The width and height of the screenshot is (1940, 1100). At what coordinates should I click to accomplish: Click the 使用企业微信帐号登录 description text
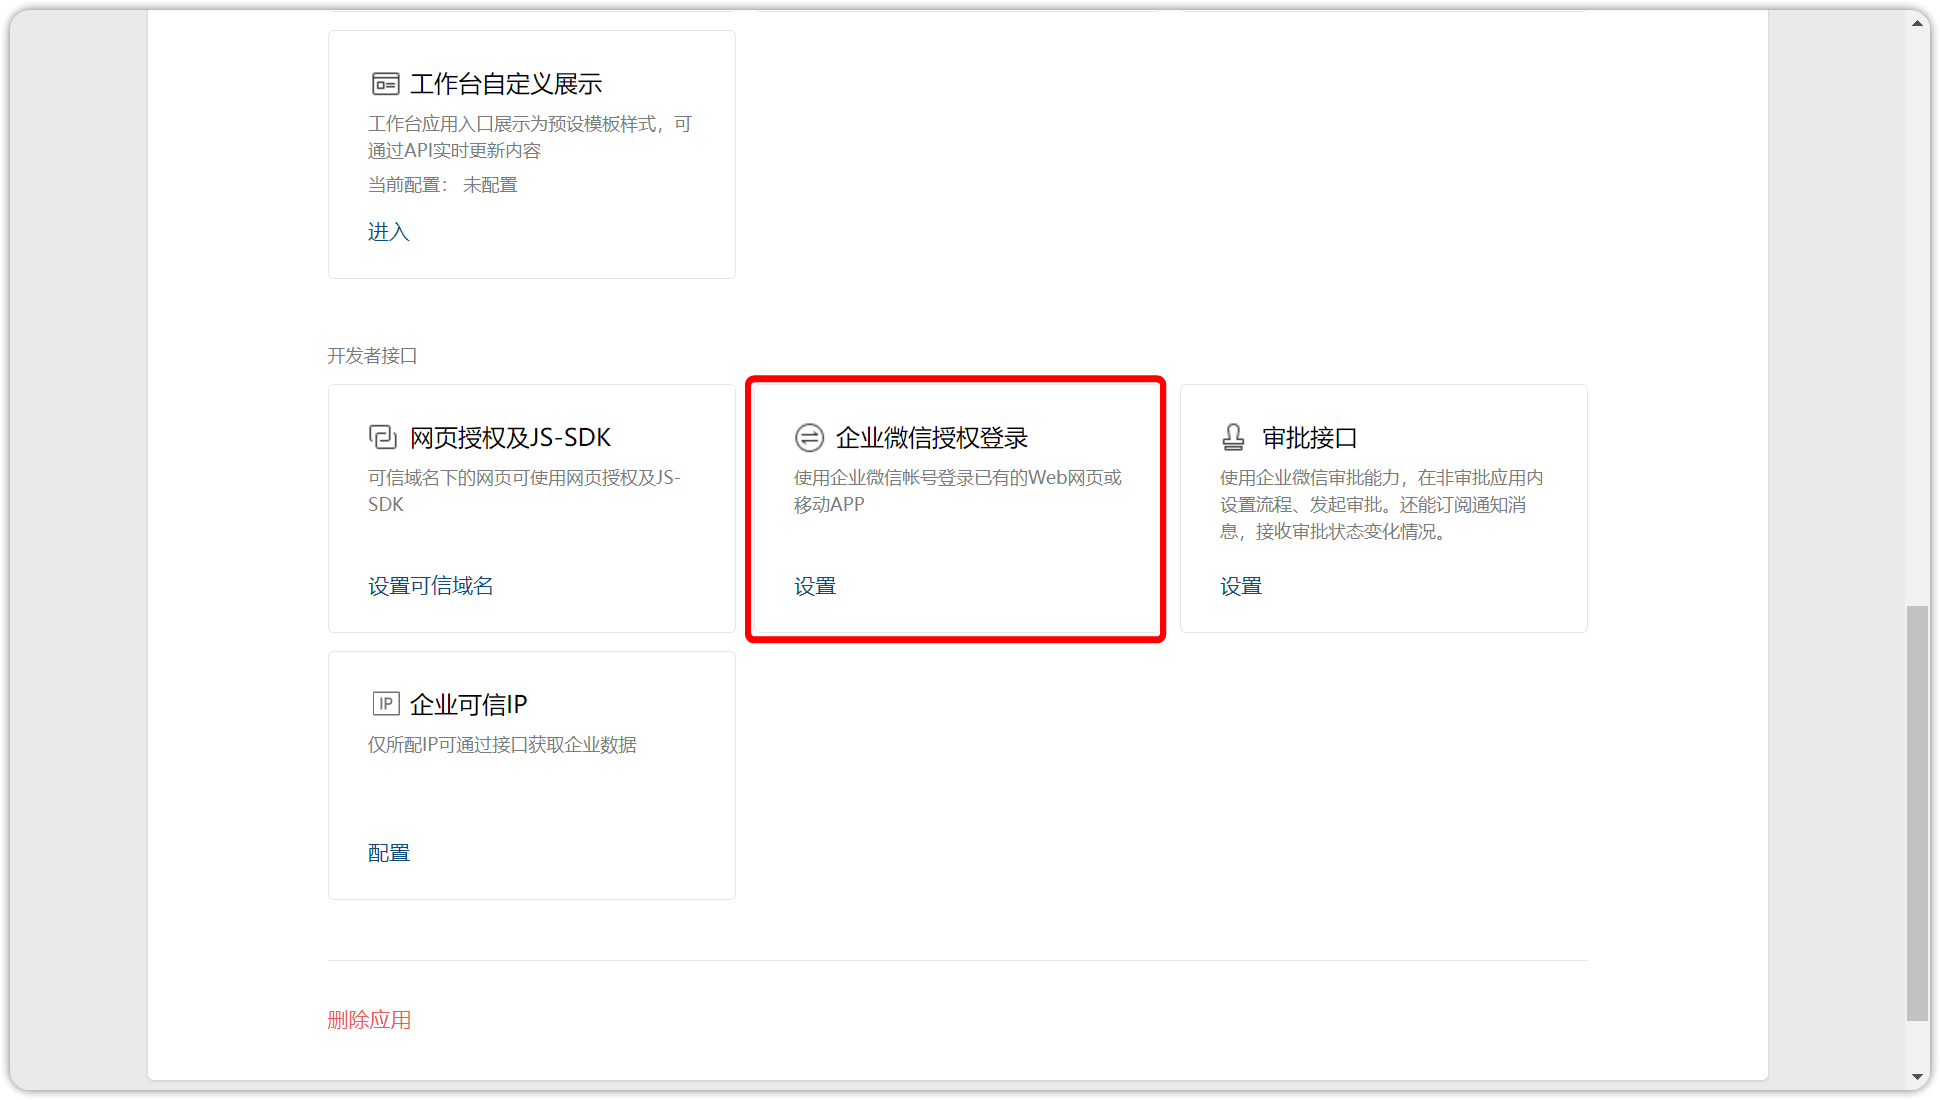point(958,491)
